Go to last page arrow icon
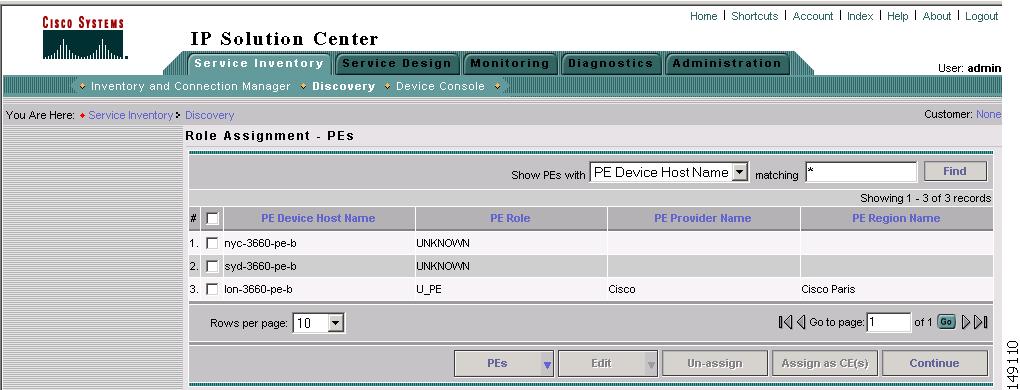Viewport: 1020px width, 390px height. (981, 322)
